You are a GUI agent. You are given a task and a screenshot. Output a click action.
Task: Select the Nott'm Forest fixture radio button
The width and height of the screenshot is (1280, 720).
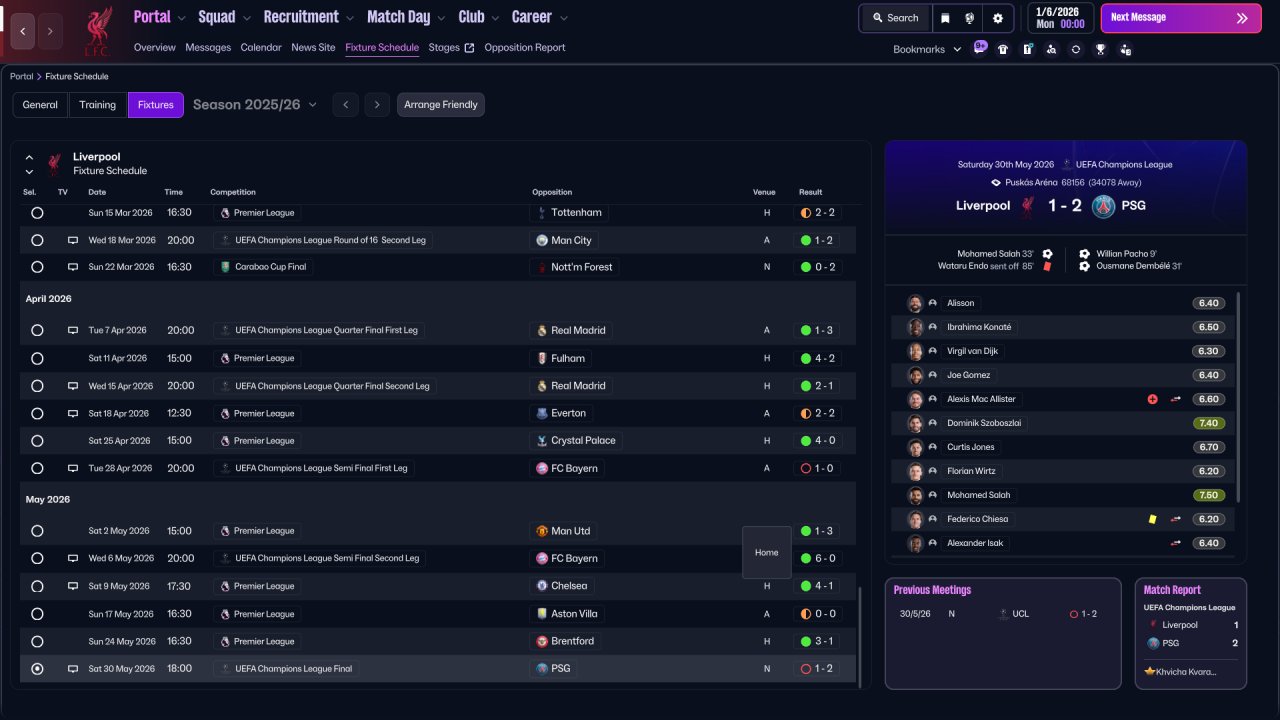click(37, 267)
